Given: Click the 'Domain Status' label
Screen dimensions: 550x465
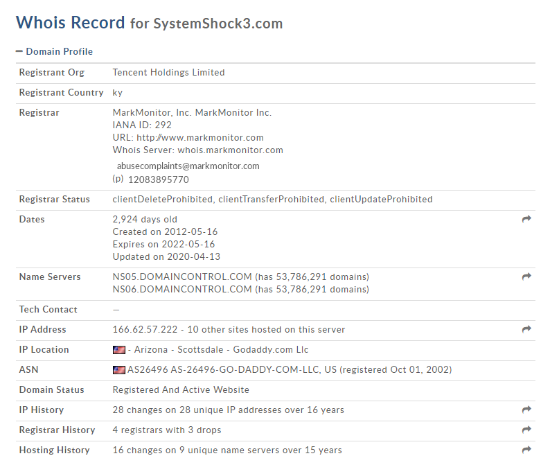Looking at the screenshot, I should click(x=52, y=390).
